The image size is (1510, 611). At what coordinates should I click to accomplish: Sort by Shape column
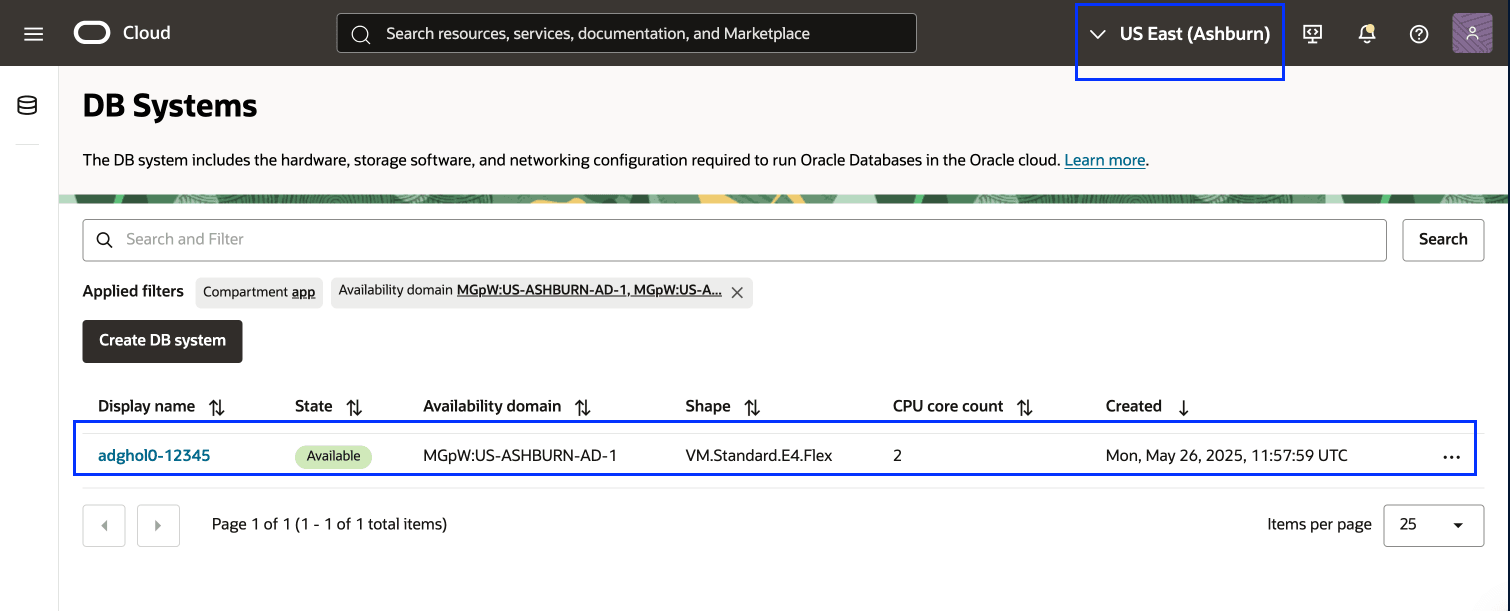point(752,407)
